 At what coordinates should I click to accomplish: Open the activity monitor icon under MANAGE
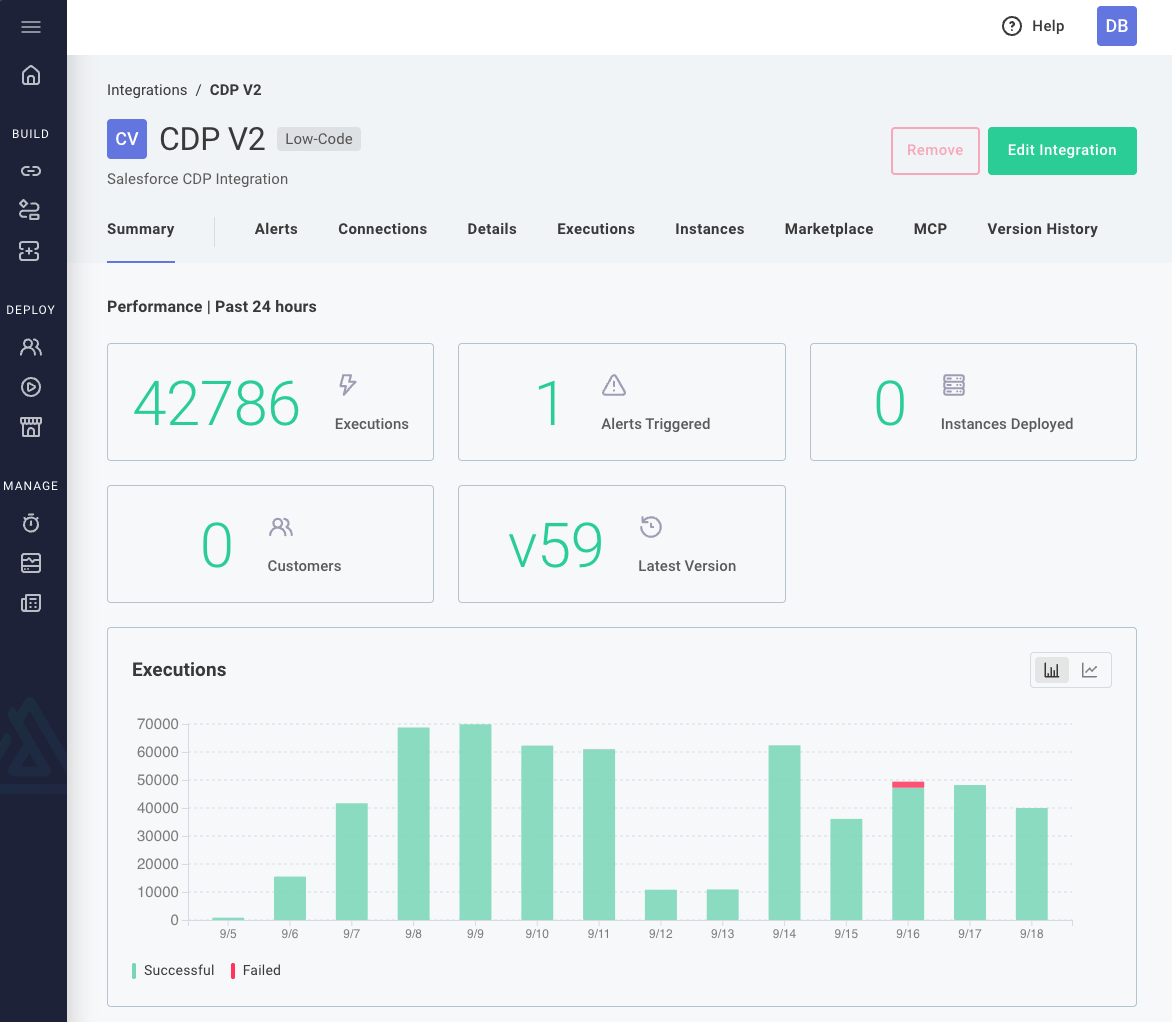tap(31, 563)
